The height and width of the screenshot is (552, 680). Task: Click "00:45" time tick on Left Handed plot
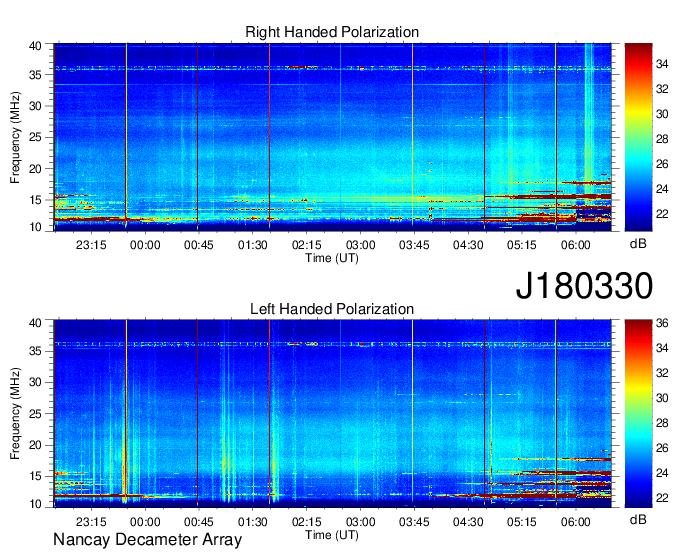pos(199,522)
